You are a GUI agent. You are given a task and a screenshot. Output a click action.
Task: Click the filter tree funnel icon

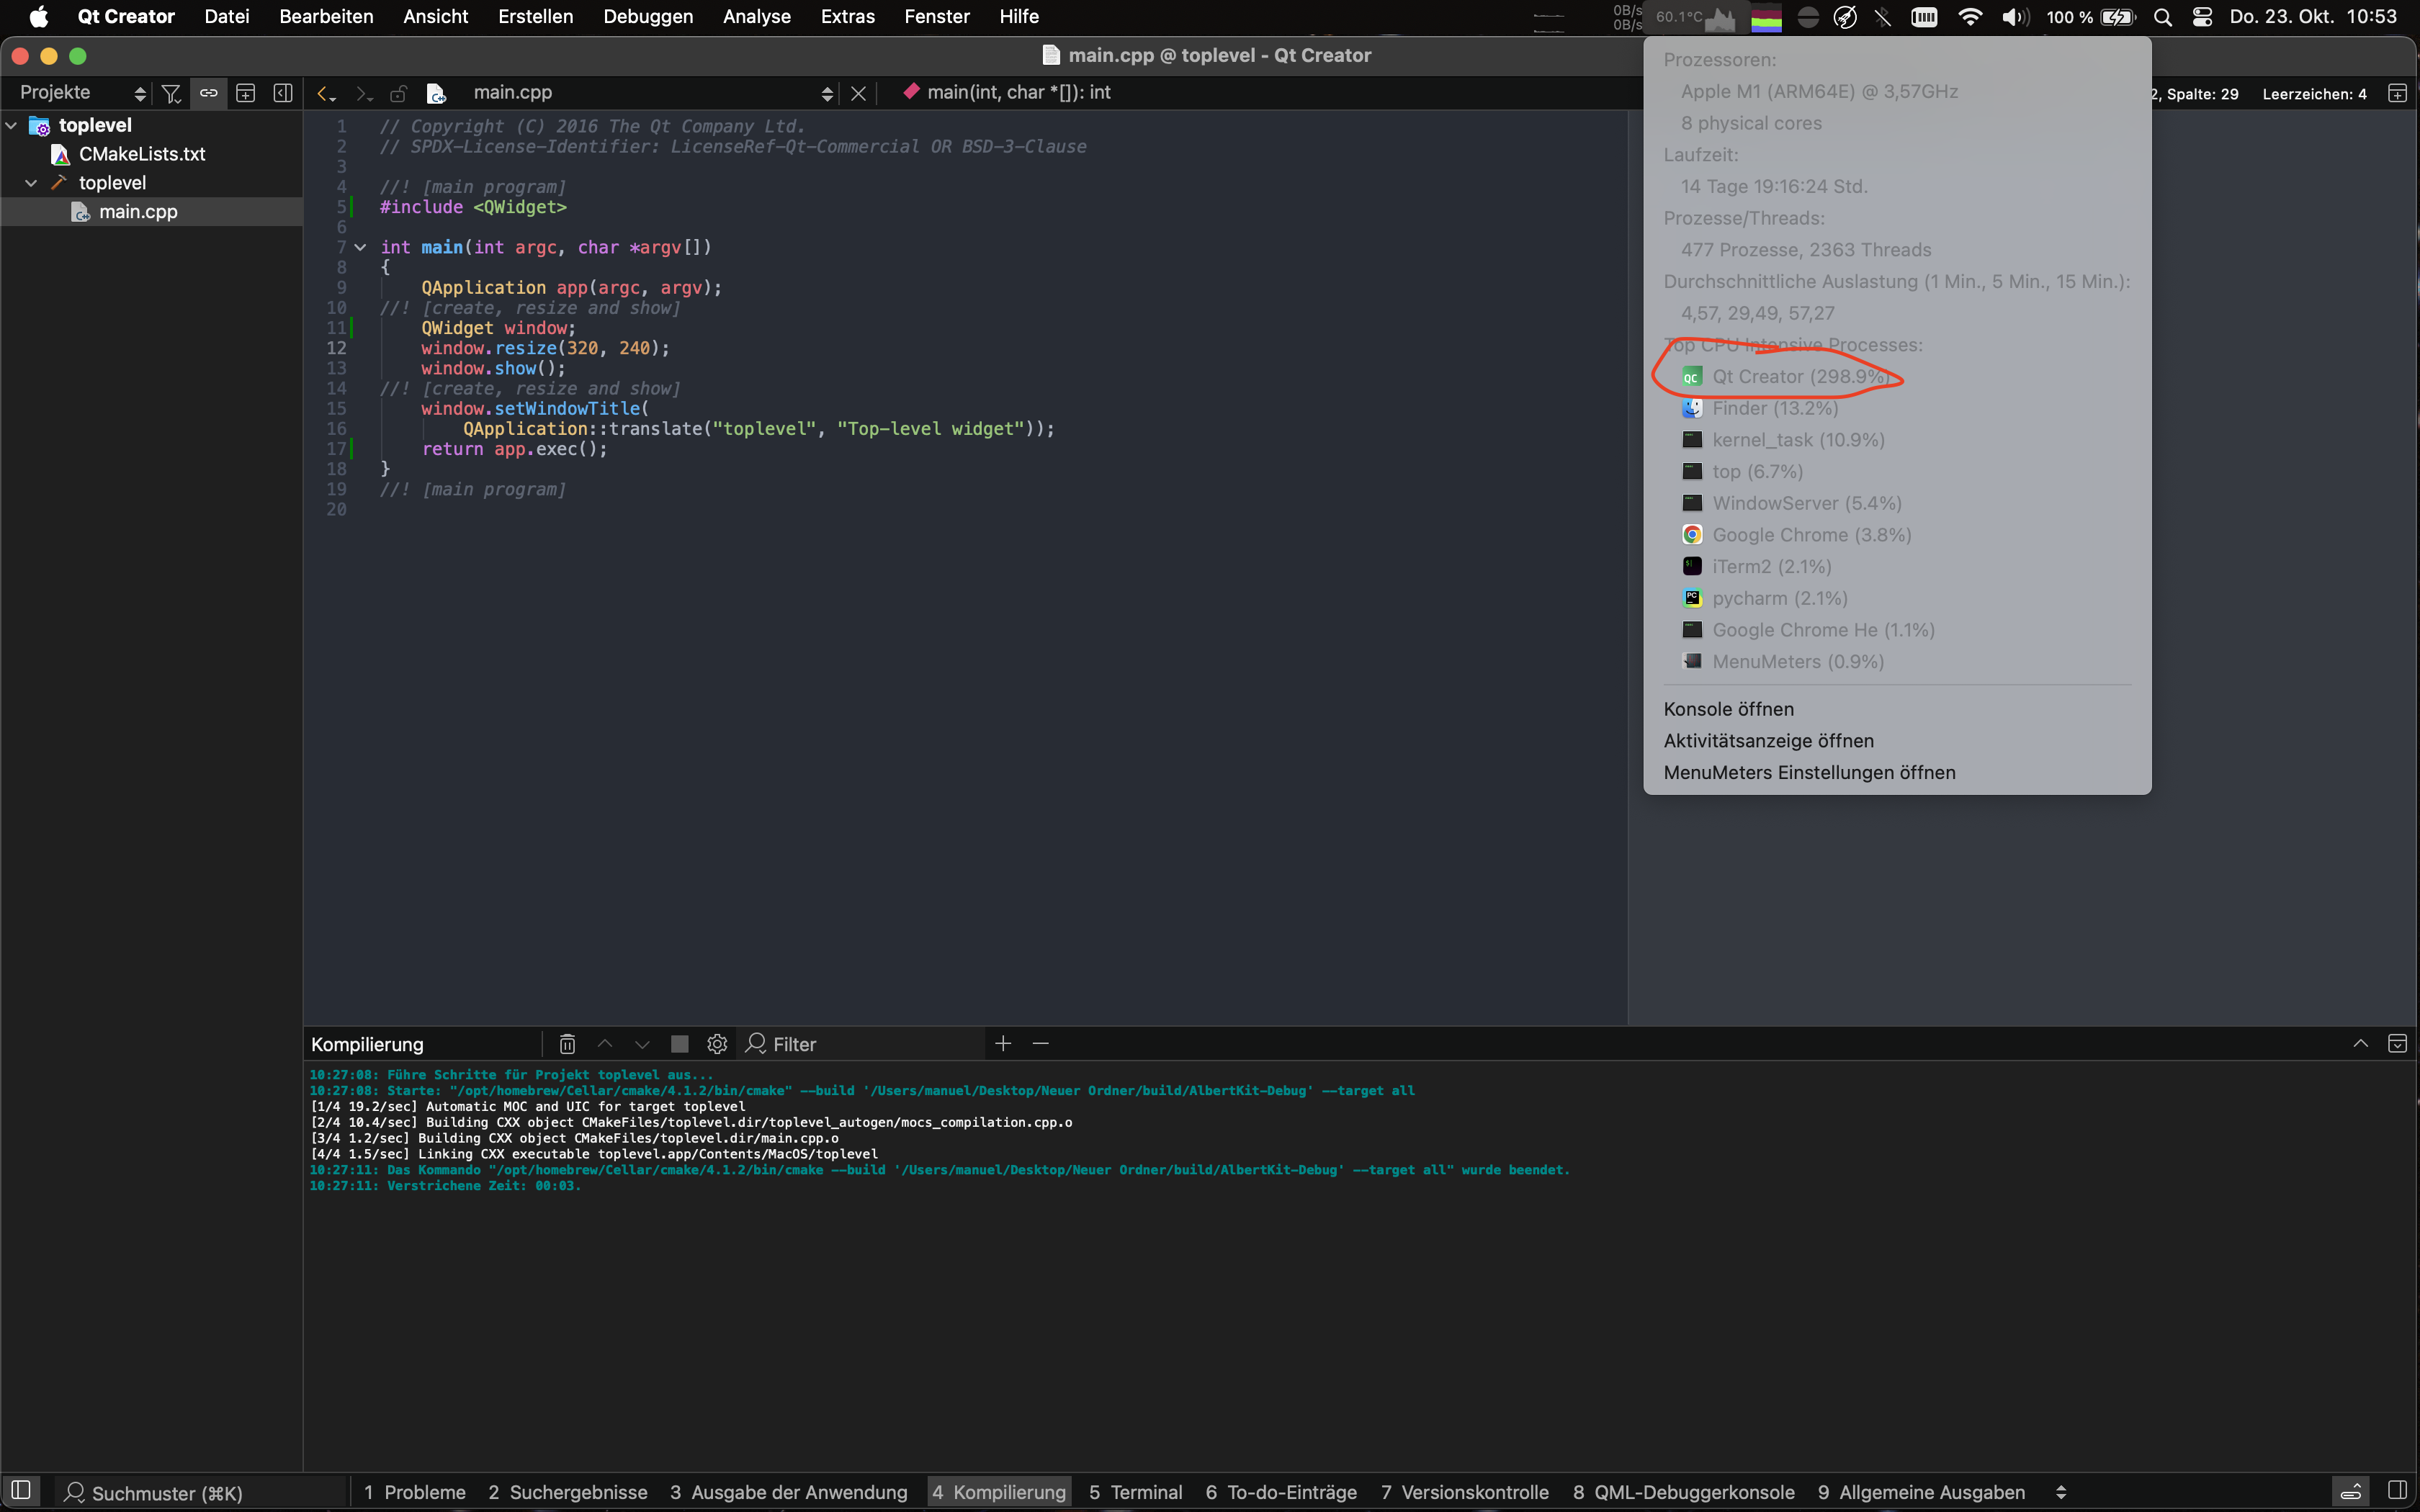(171, 93)
